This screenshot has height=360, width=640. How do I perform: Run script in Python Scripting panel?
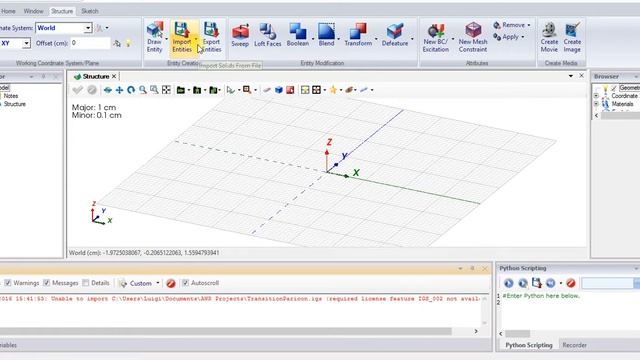click(509, 283)
